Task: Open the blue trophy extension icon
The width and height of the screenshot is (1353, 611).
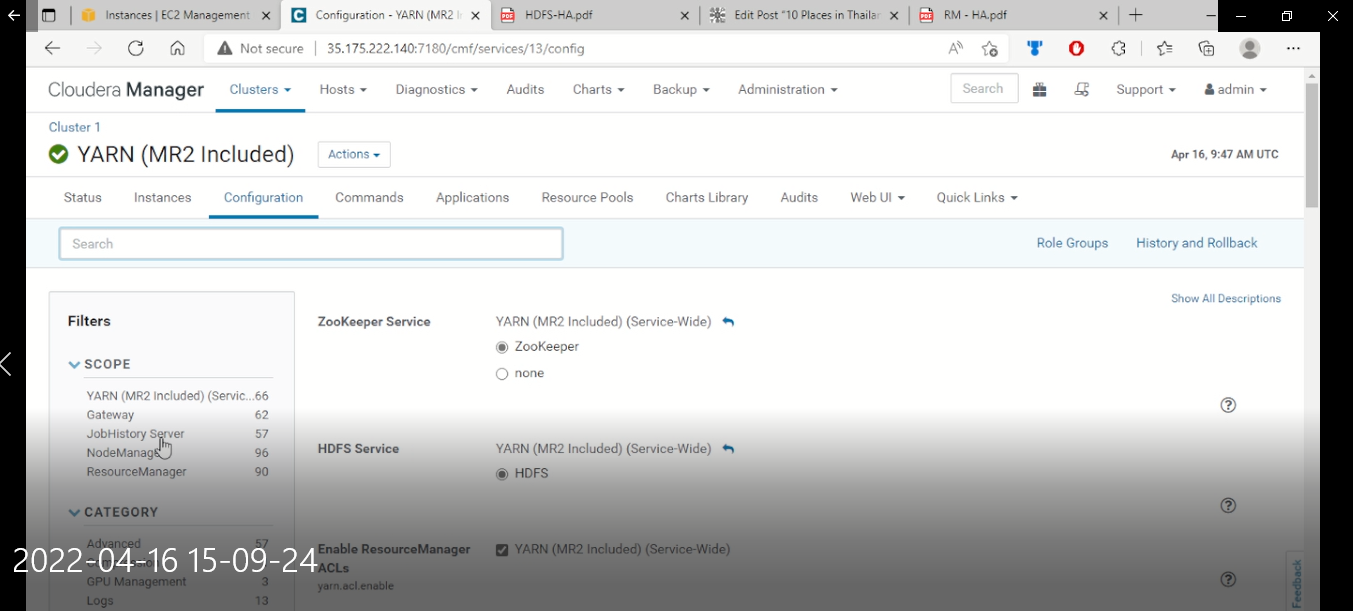Action: tap(1035, 48)
